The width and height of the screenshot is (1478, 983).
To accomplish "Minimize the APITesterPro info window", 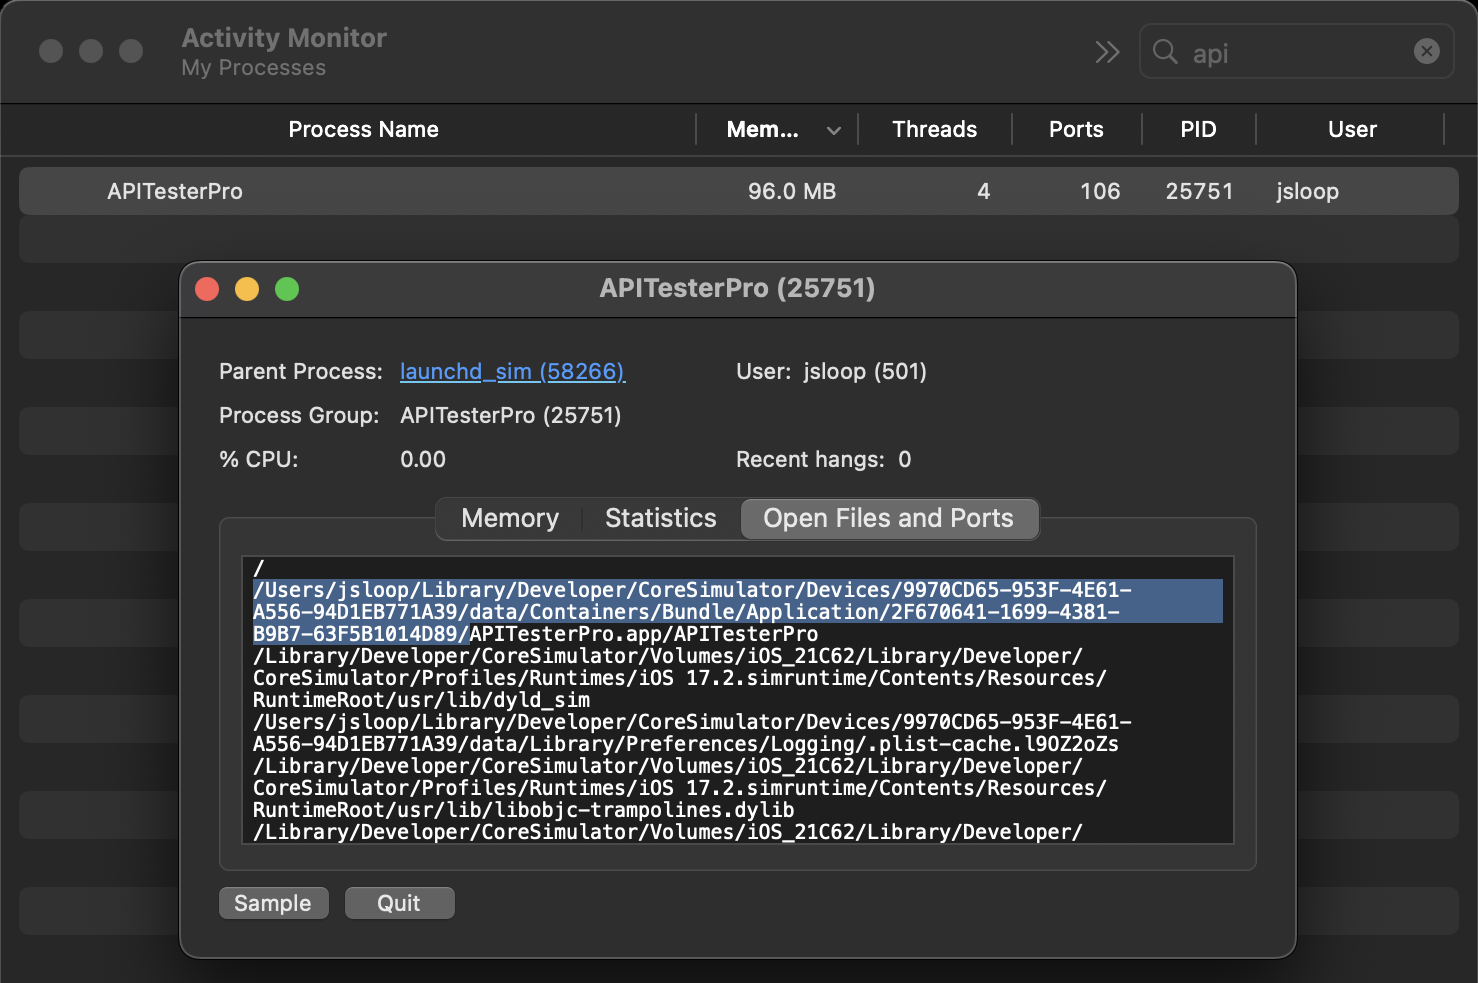I will (x=247, y=289).
